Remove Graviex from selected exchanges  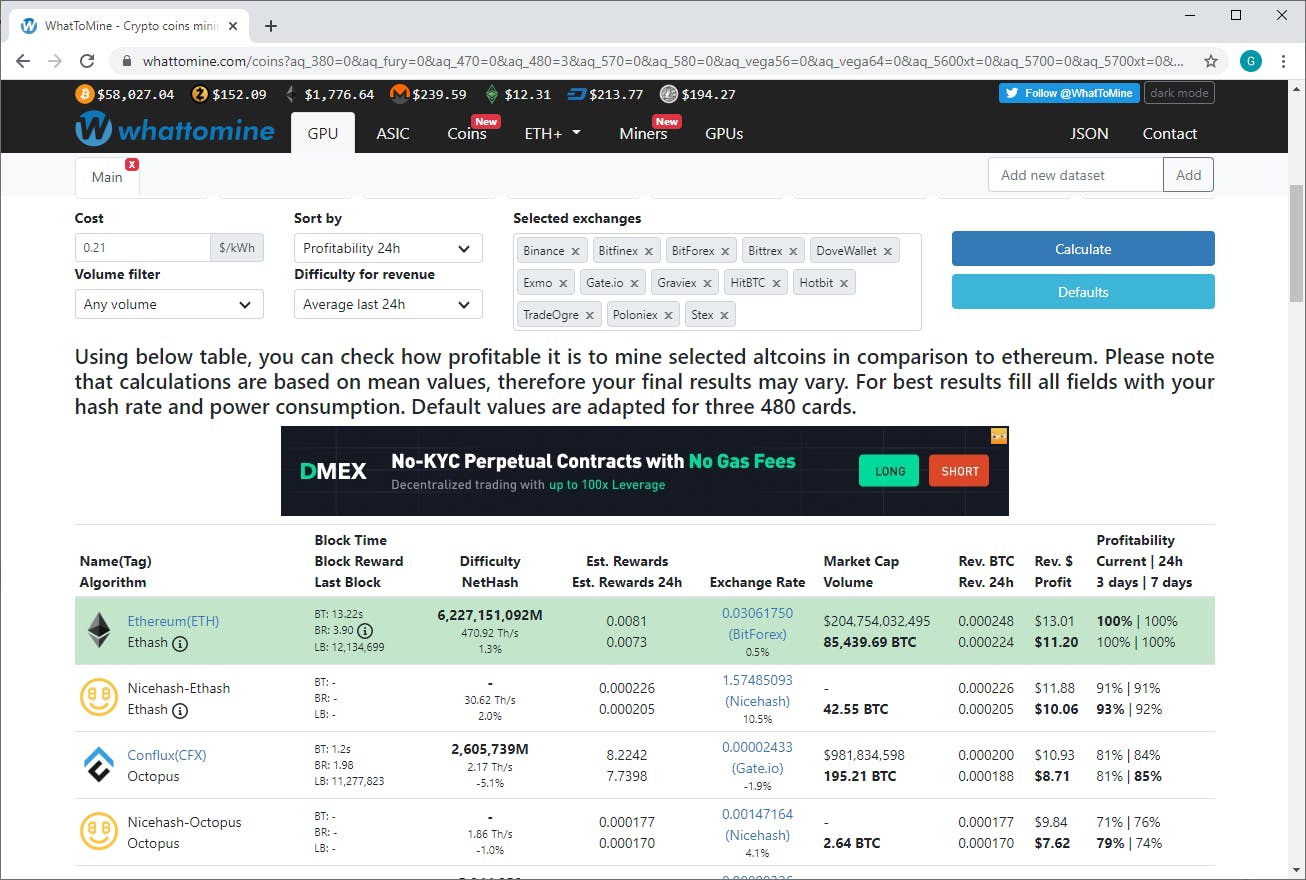(x=707, y=283)
